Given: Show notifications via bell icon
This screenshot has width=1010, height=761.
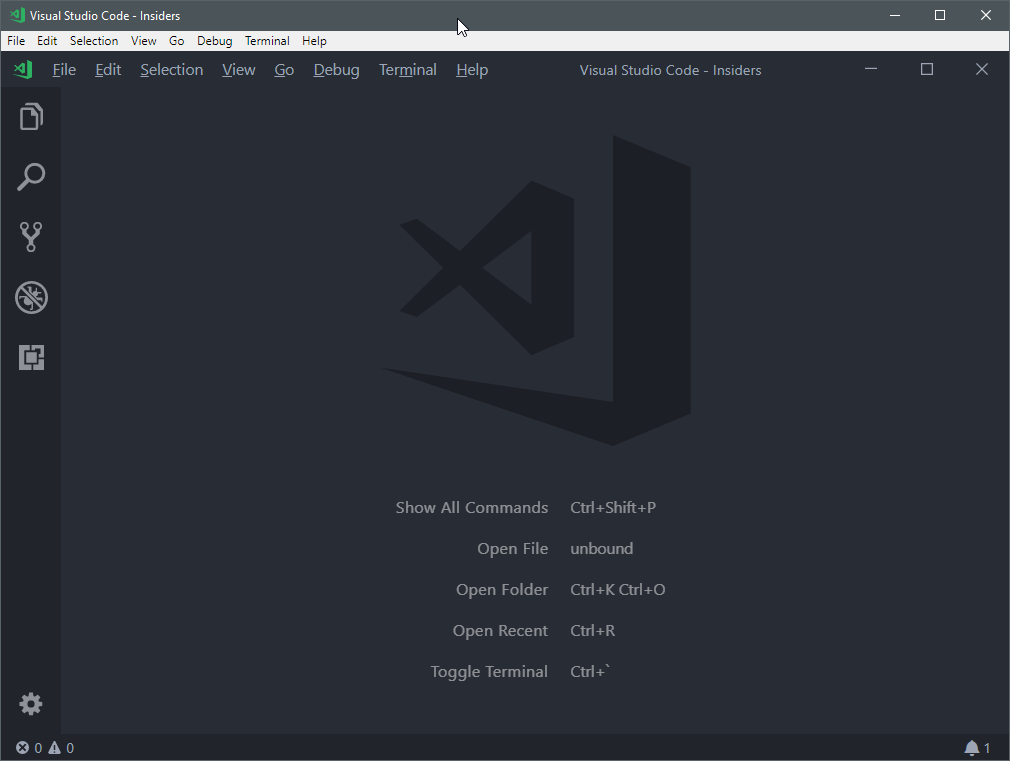Looking at the screenshot, I should click(x=977, y=747).
